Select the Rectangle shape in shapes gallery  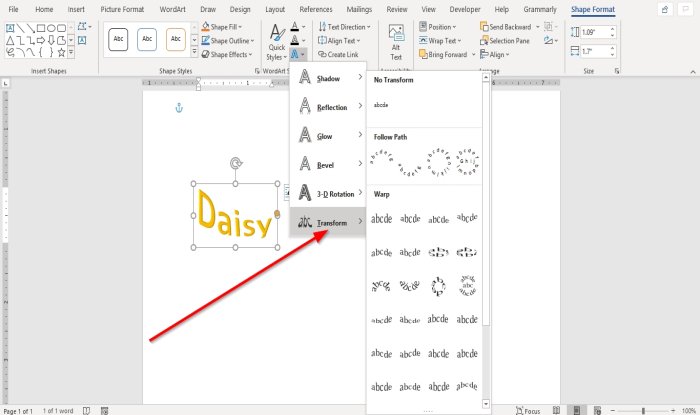pos(41,28)
